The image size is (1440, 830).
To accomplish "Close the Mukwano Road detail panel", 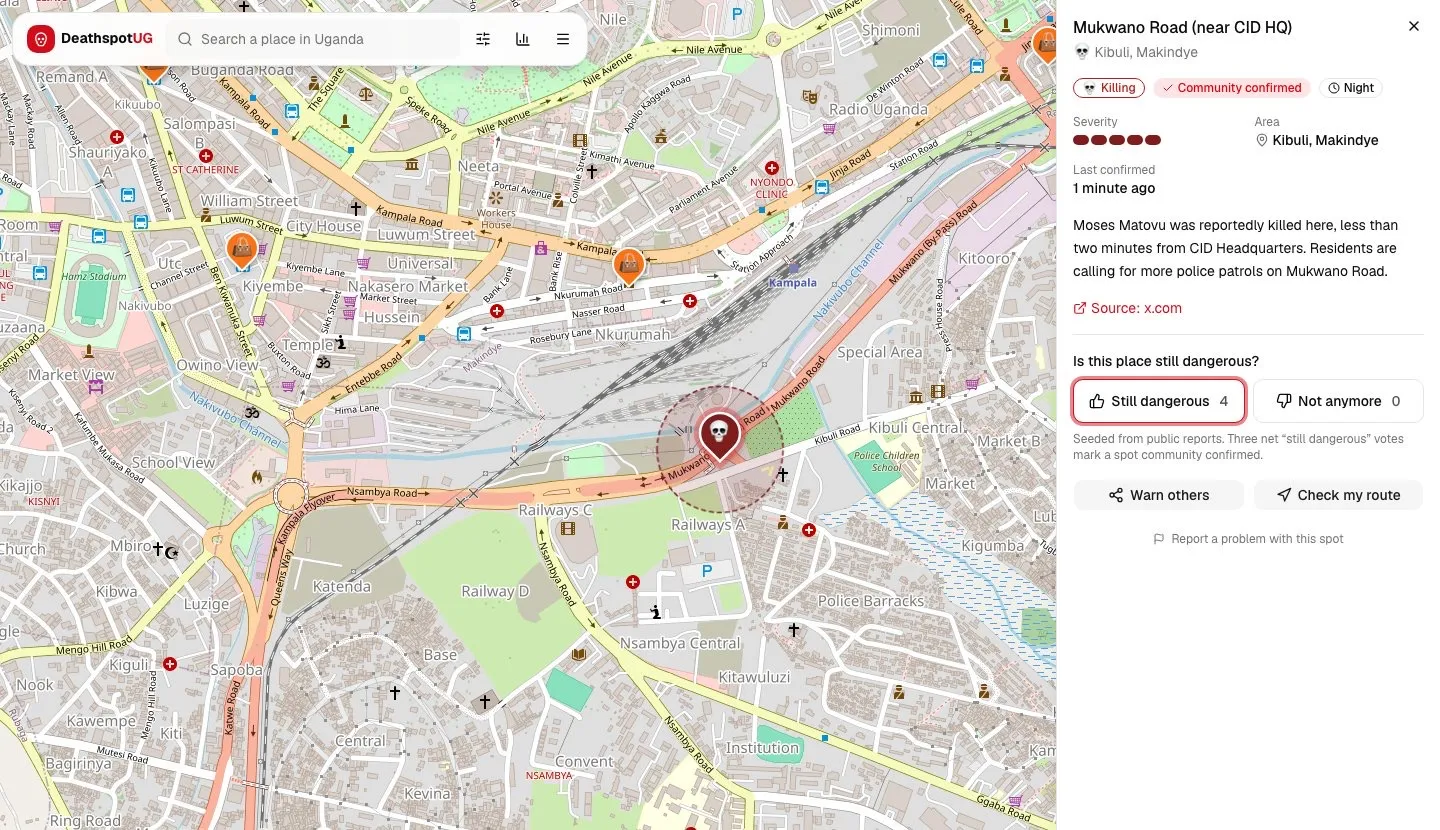I will pos(1413,27).
